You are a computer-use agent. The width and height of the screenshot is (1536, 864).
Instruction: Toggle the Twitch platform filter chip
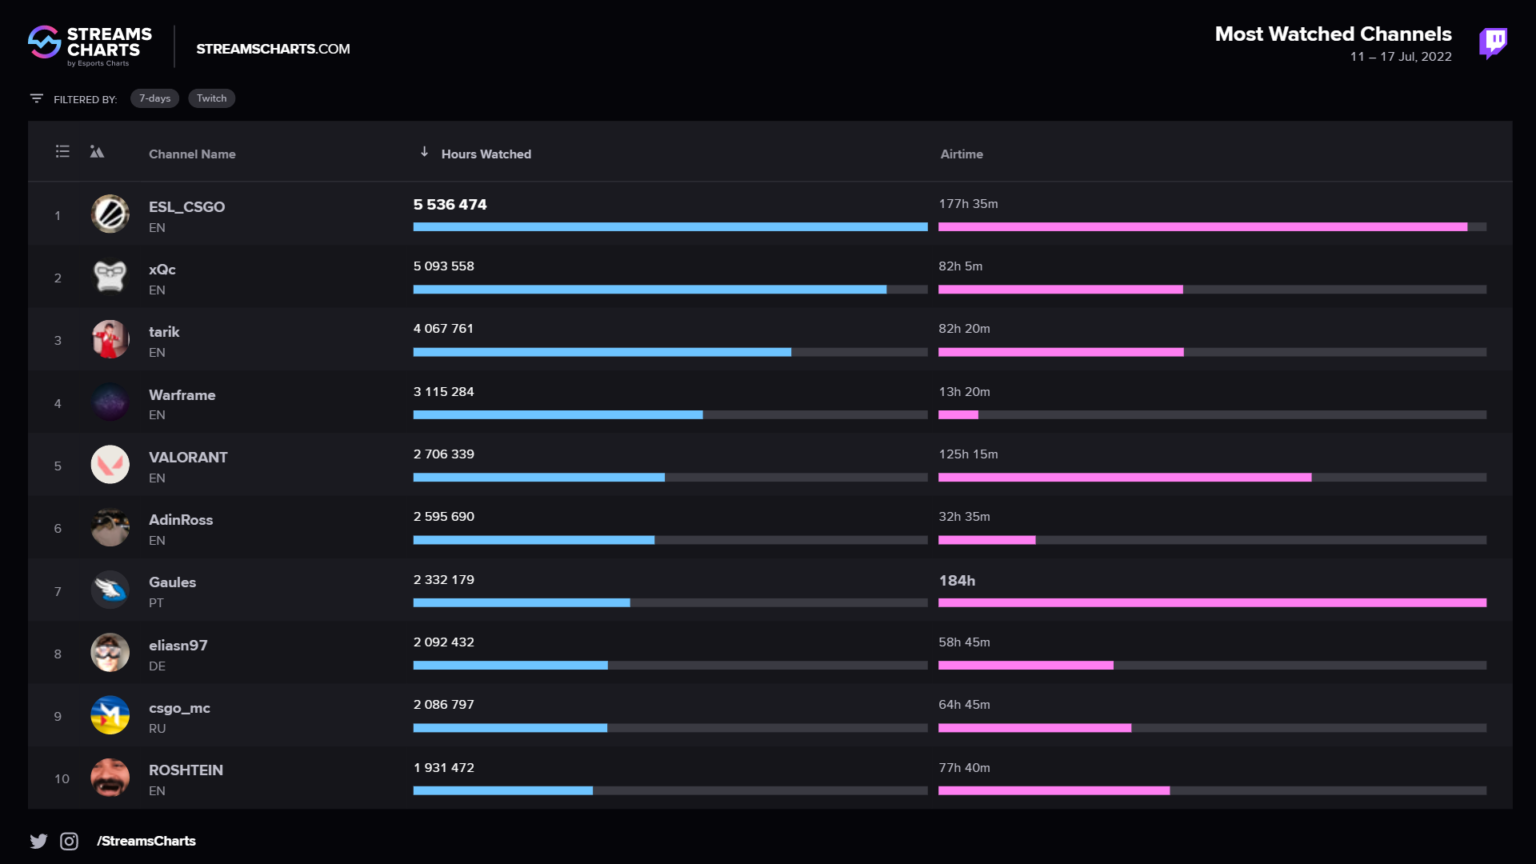tap(211, 98)
